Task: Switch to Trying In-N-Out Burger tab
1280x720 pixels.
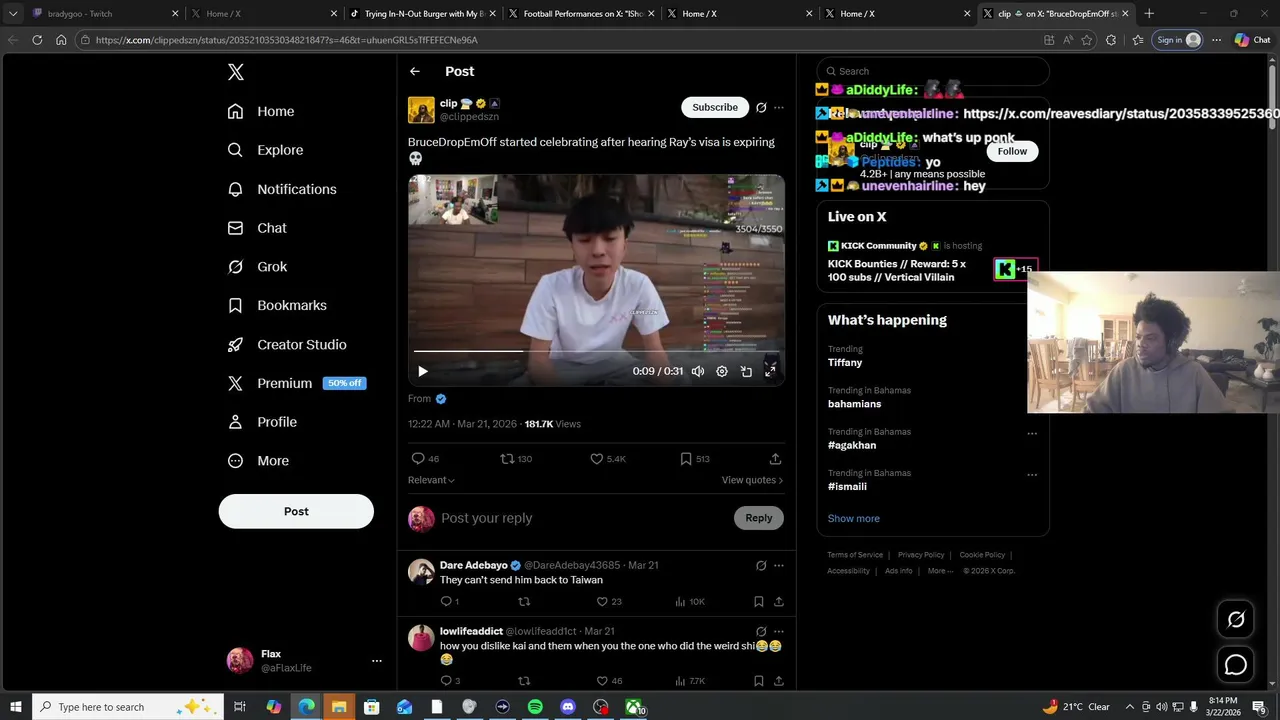Action: [x=423, y=14]
